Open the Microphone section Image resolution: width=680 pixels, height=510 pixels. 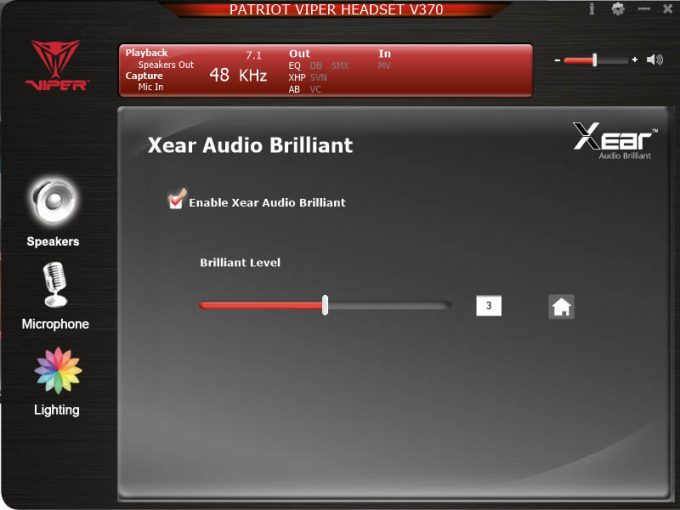[55, 296]
